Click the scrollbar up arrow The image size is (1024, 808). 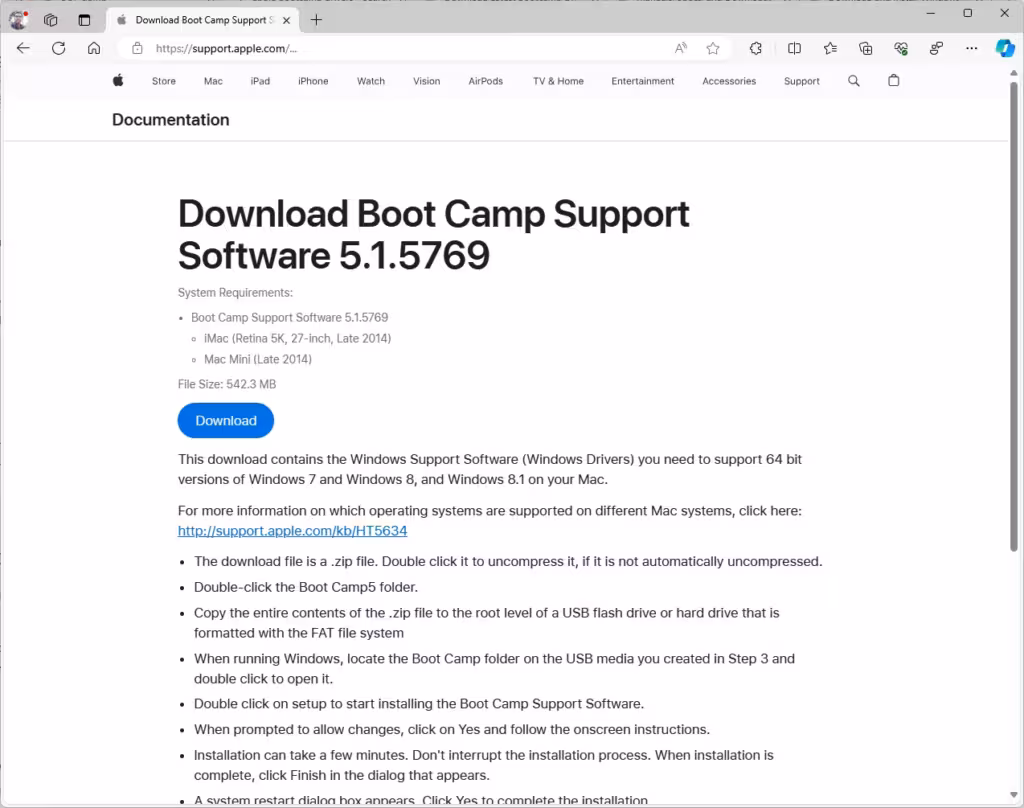point(1014,73)
